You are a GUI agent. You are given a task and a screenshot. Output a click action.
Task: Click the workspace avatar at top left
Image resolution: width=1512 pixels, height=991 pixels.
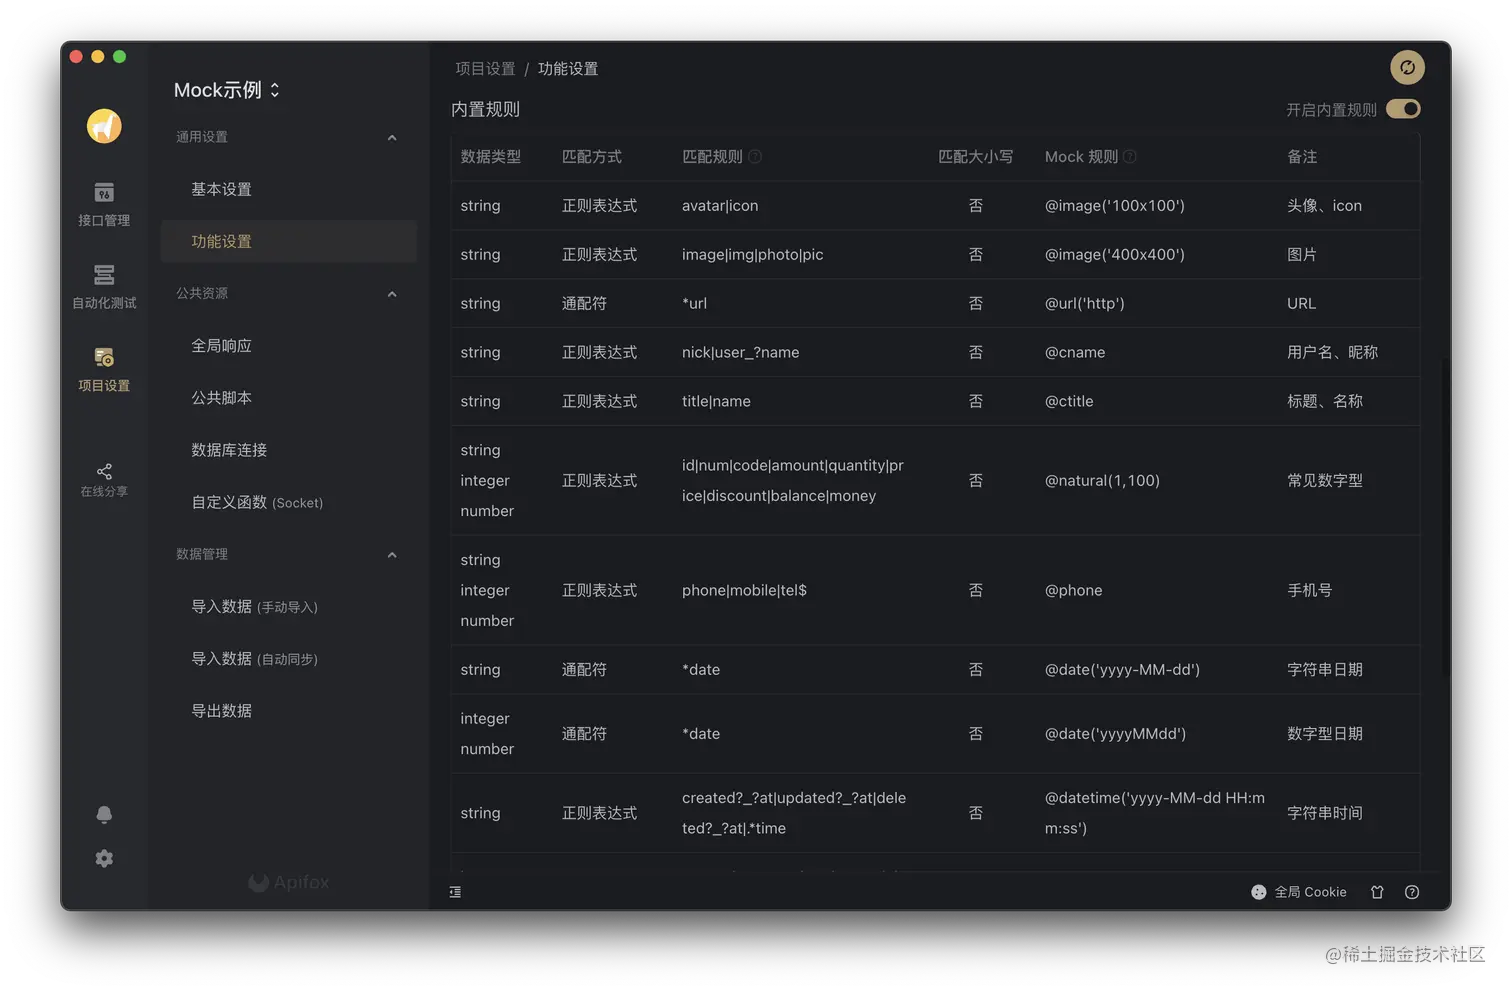pos(103,126)
